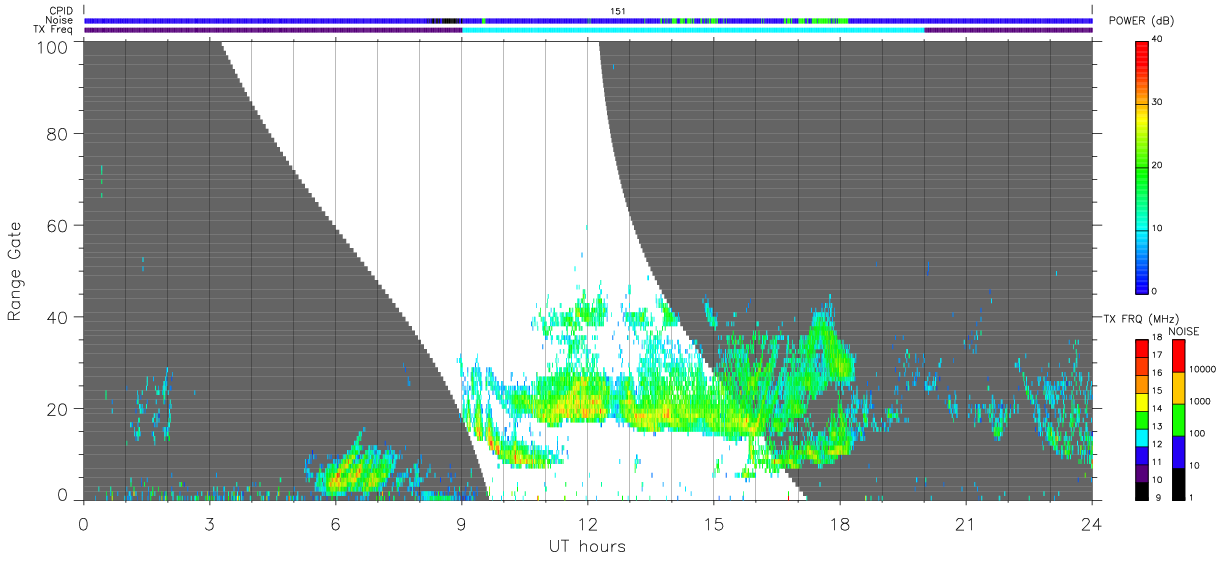The image size is (1228, 567).
Task: Select the purple segment of the TX FRQ bar
Action: [1142, 472]
